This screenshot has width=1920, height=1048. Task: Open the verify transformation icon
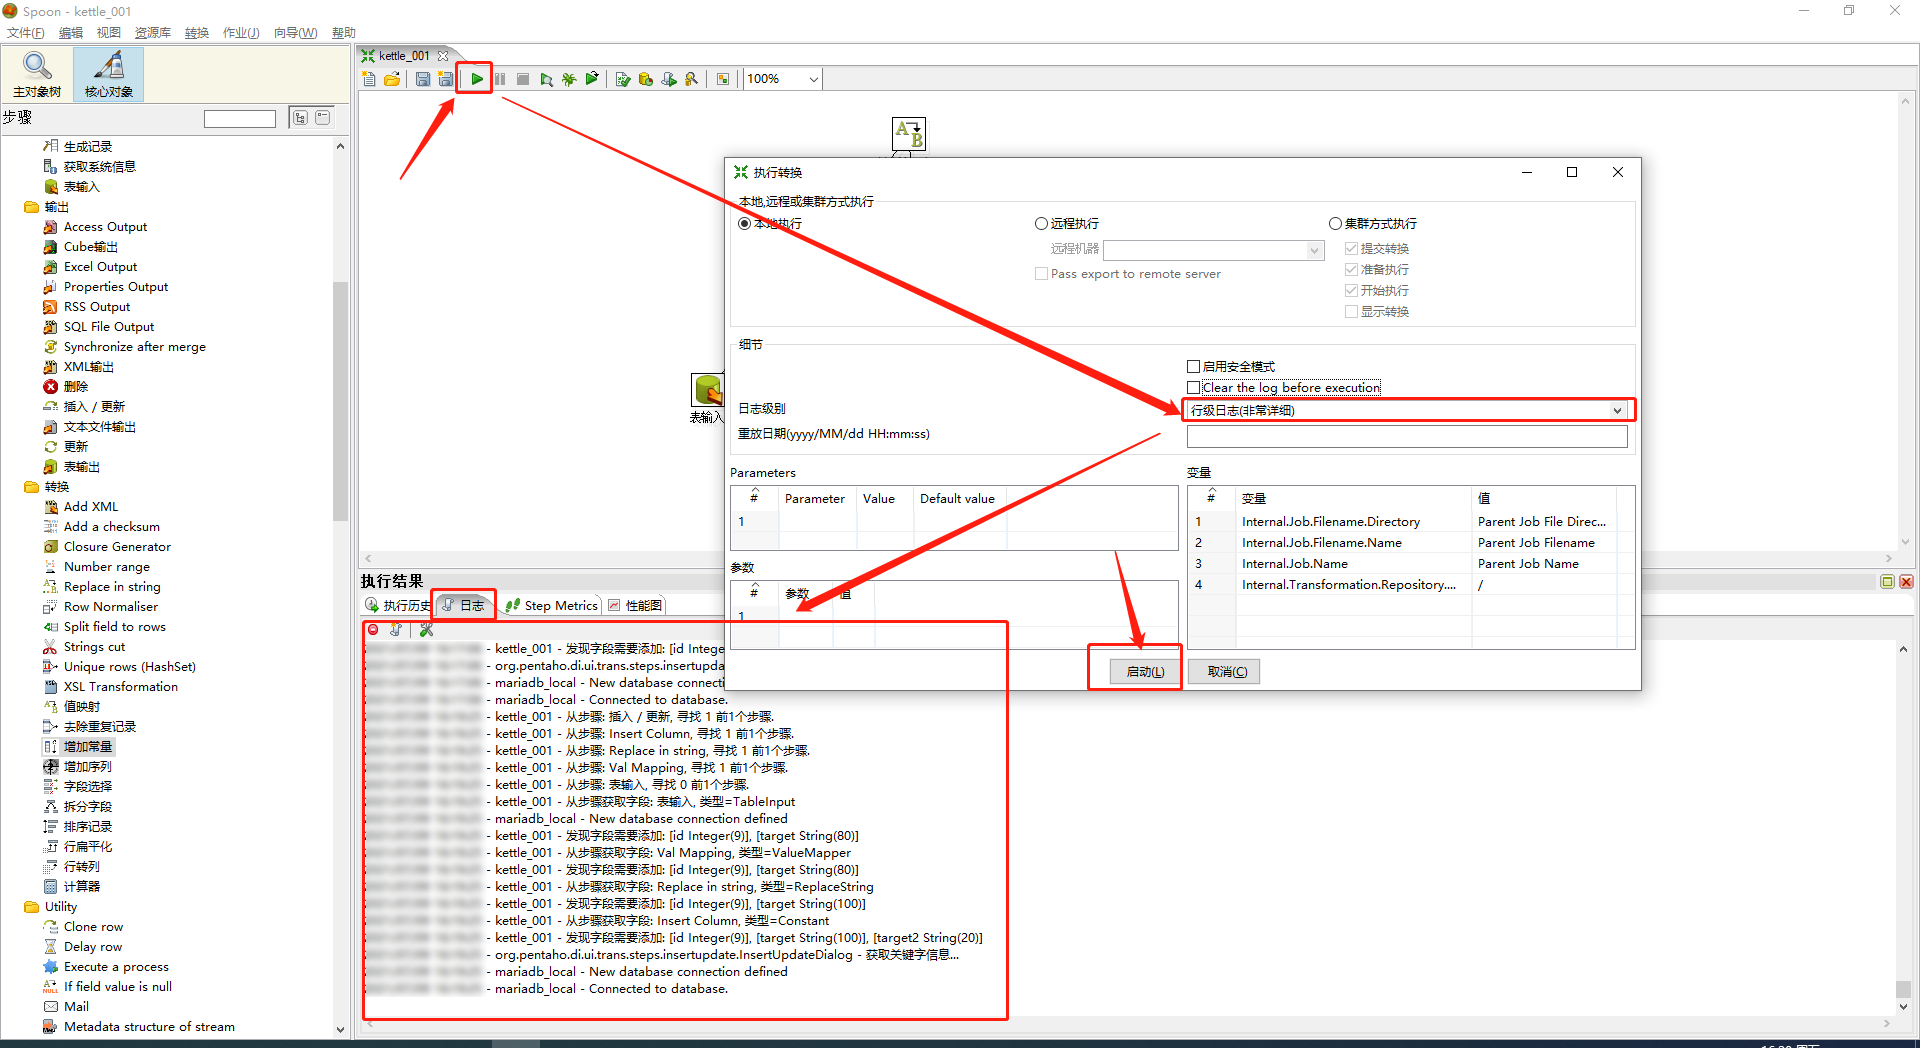click(621, 79)
